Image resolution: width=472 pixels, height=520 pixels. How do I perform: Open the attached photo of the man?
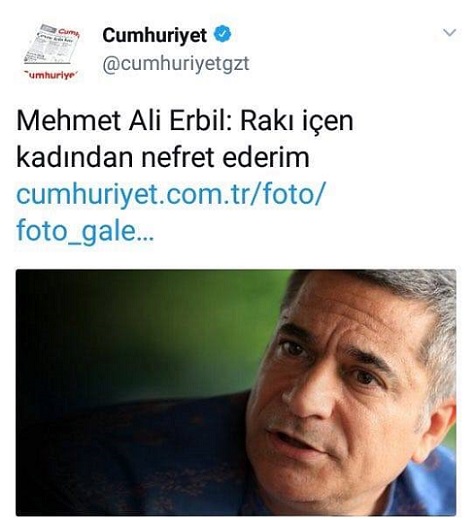click(x=236, y=392)
